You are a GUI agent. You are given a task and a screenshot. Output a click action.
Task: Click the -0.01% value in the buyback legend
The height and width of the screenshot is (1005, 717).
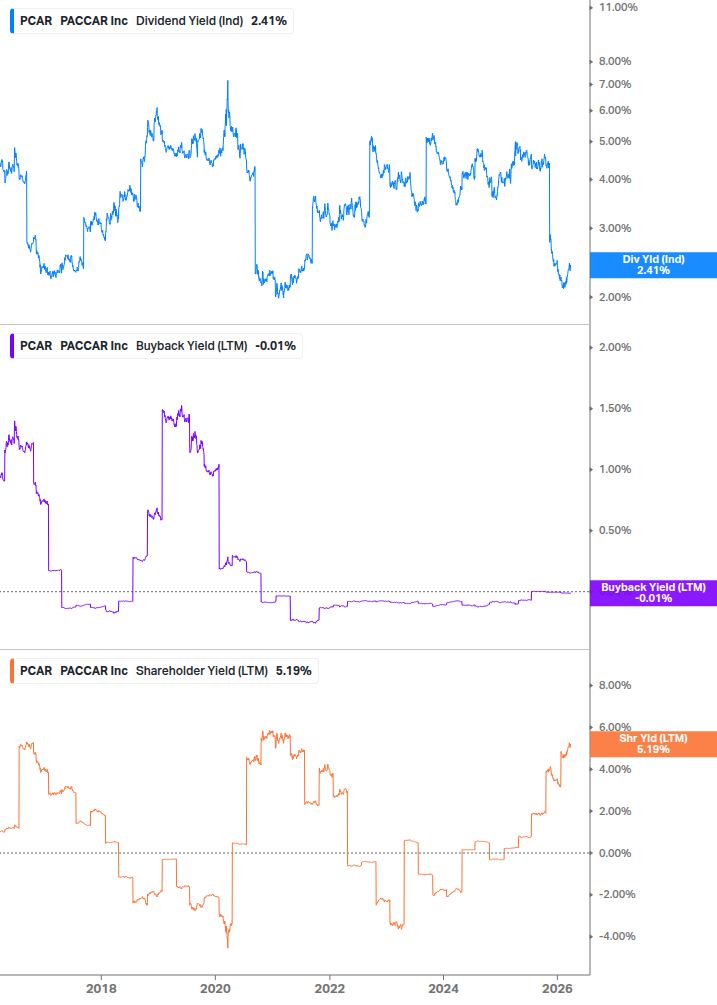click(x=276, y=346)
